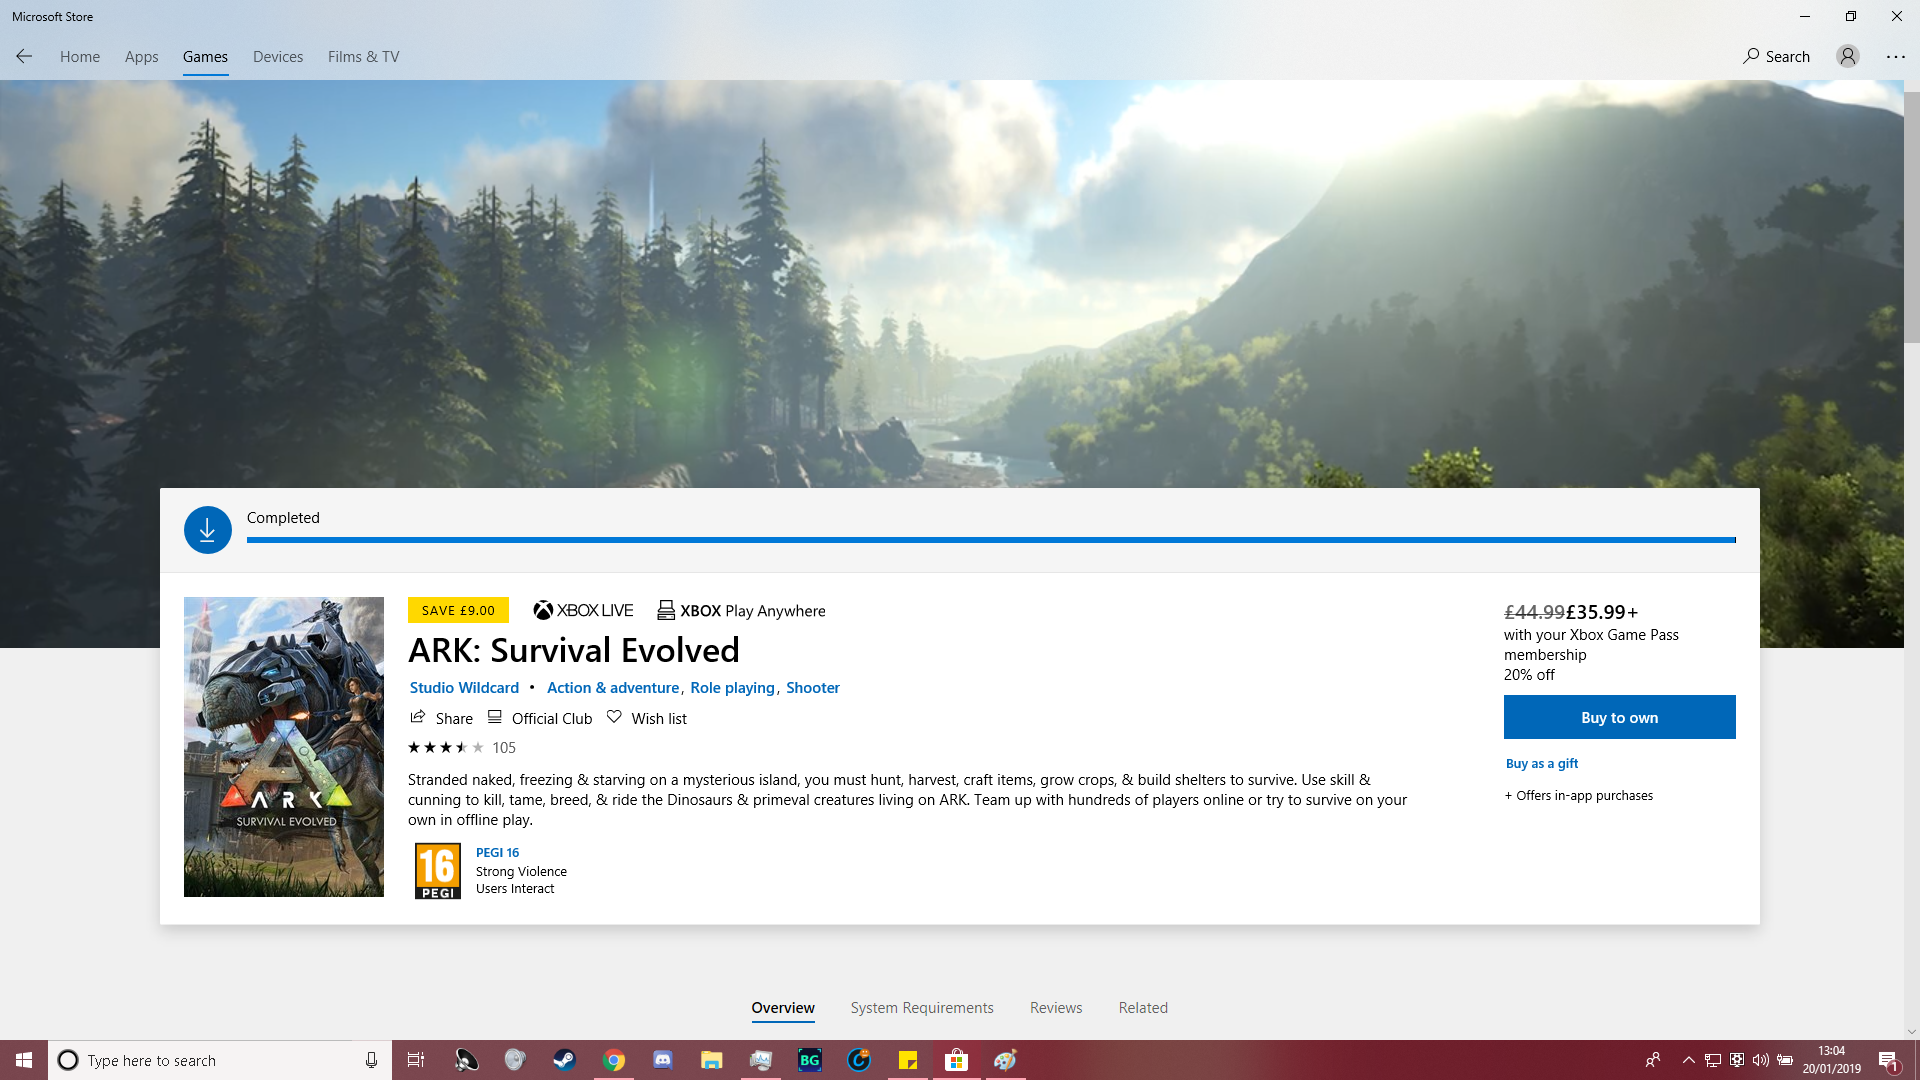The width and height of the screenshot is (1920, 1080).
Task: Open the See more ellipsis menu
Action: (x=1896, y=57)
